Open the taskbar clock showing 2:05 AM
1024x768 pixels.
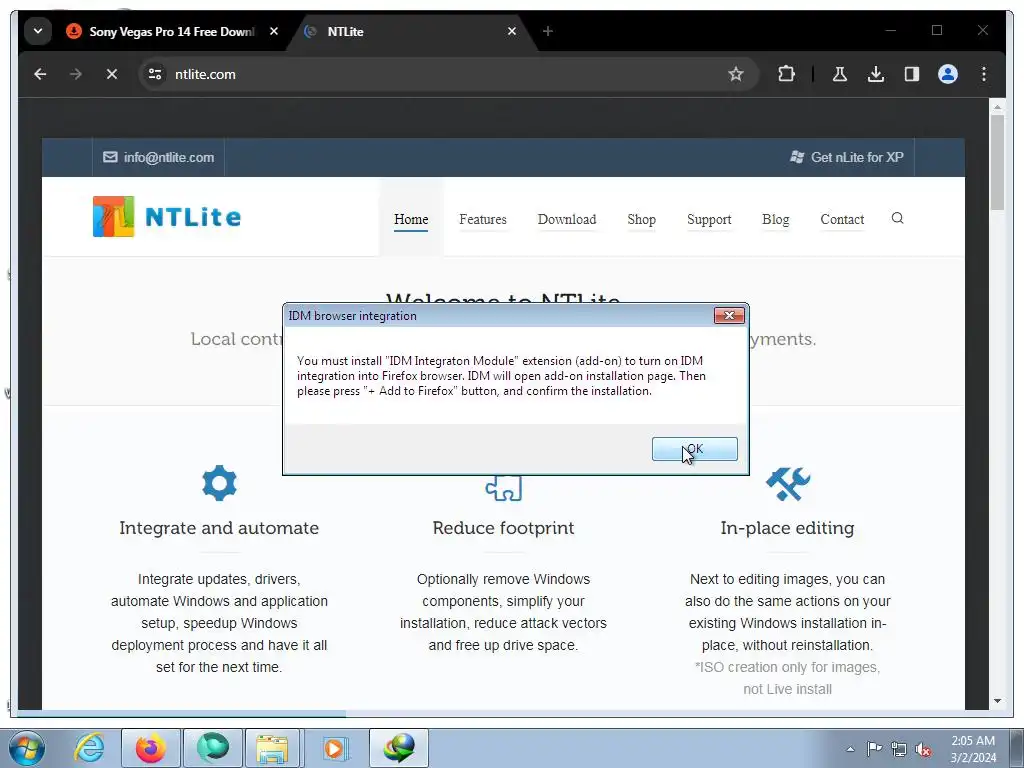(973, 749)
